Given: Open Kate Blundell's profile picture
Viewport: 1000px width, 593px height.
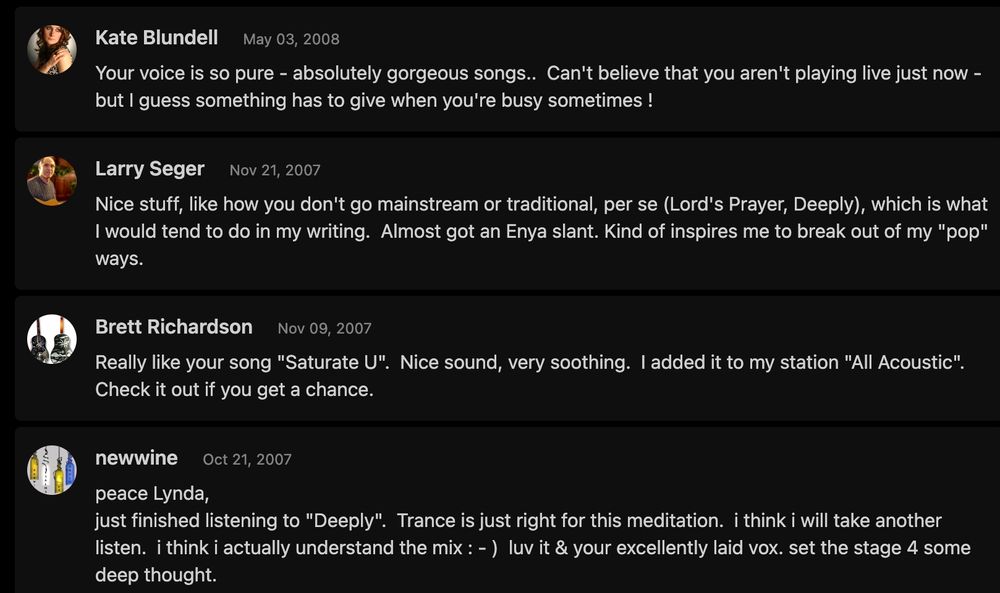Looking at the screenshot, I should 52,50.
